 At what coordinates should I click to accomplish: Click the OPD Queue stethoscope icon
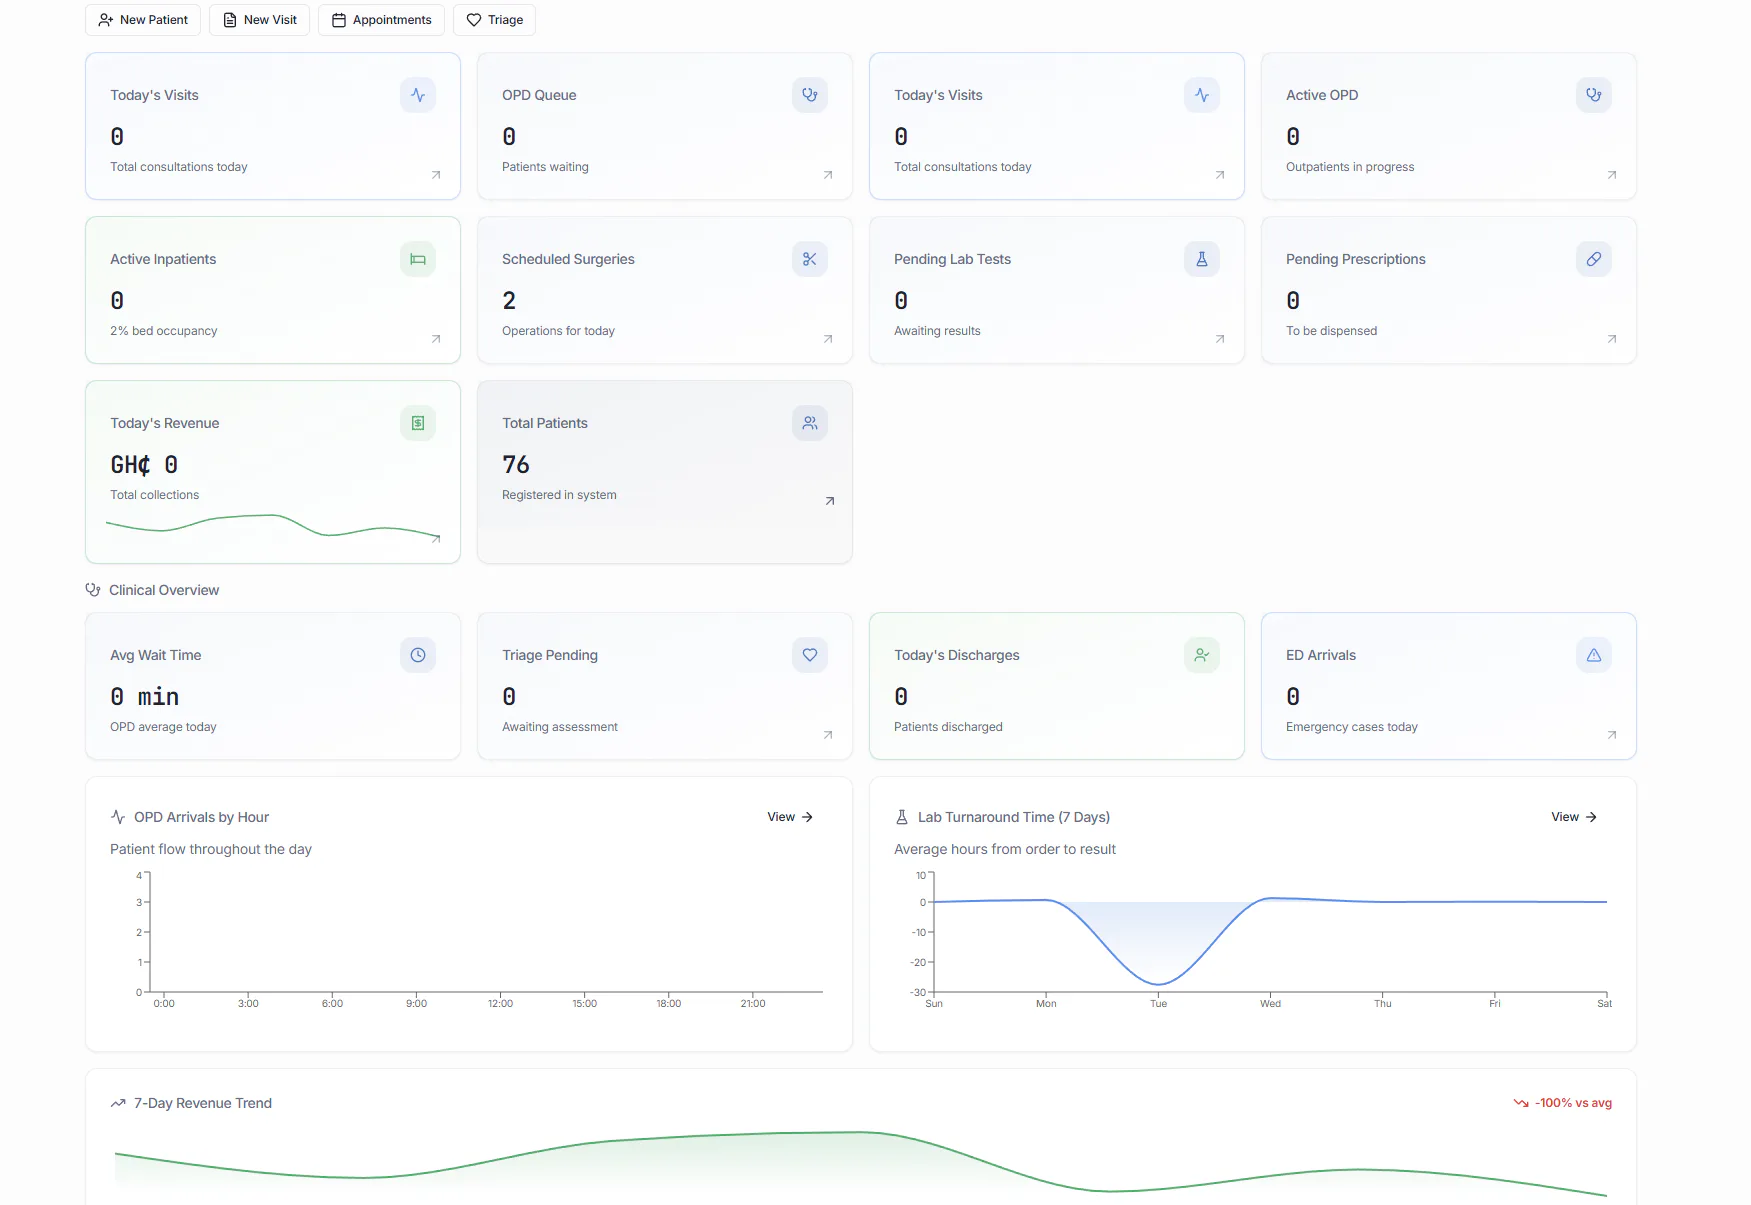pyautogui.click(x=810, y=95)
